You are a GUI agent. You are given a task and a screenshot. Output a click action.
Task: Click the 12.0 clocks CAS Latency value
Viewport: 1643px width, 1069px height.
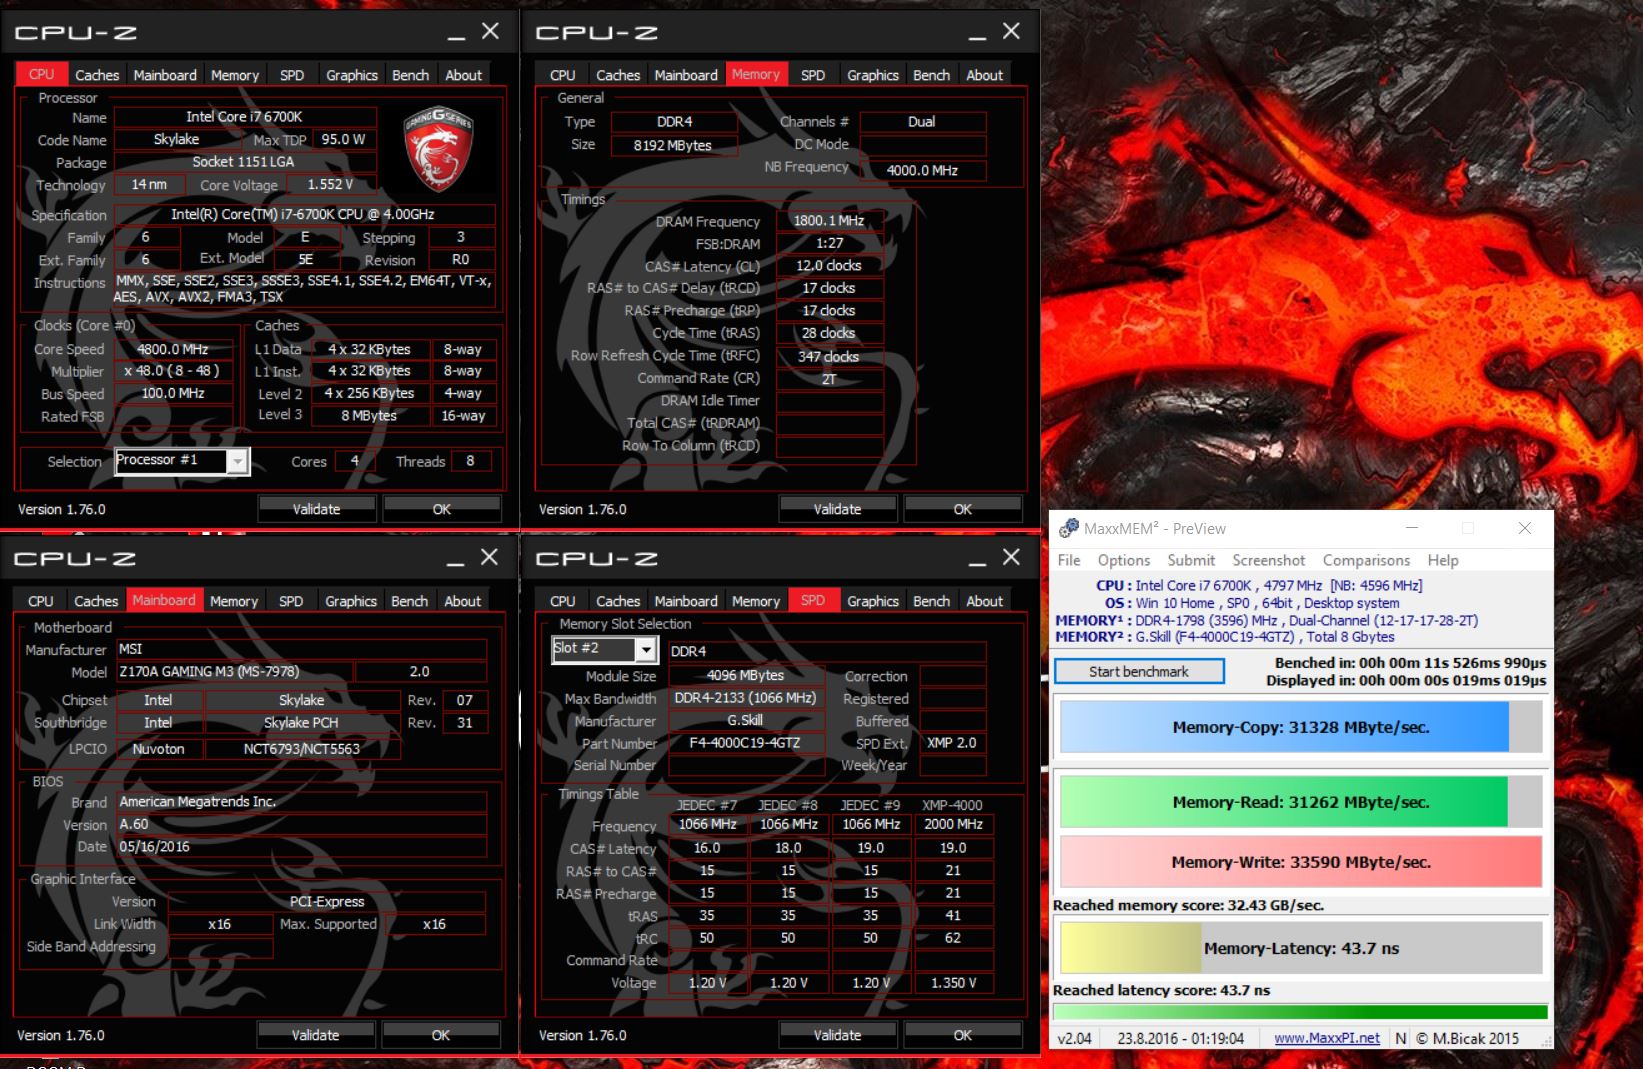[x=829, y=266]
